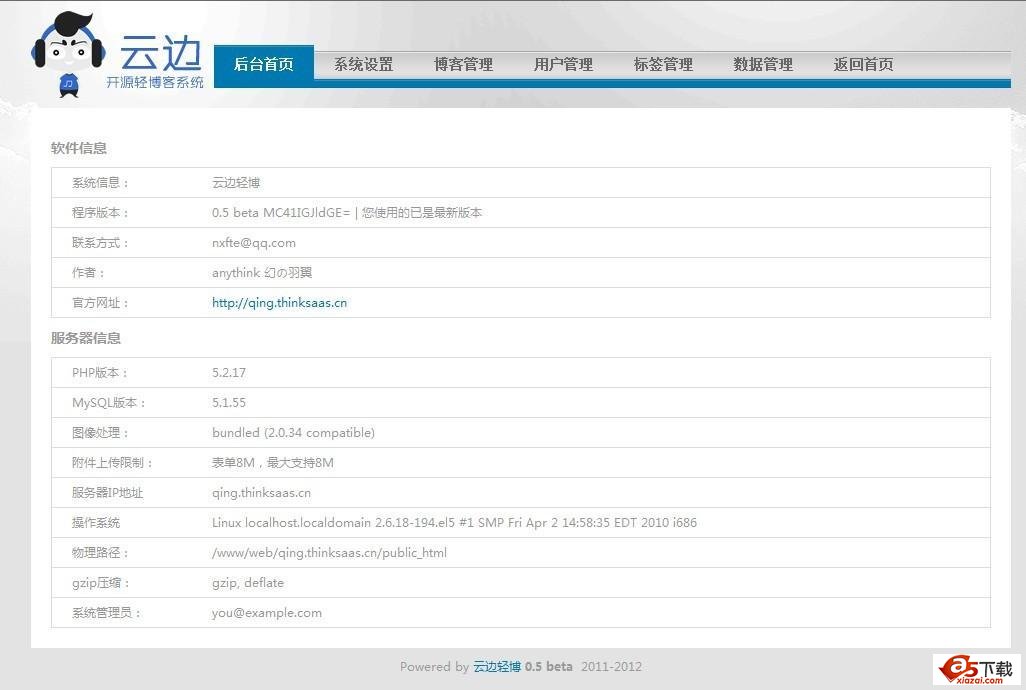Click the author value anythink 幻の羽翼
1026x690 pixels.
(262, 273)
